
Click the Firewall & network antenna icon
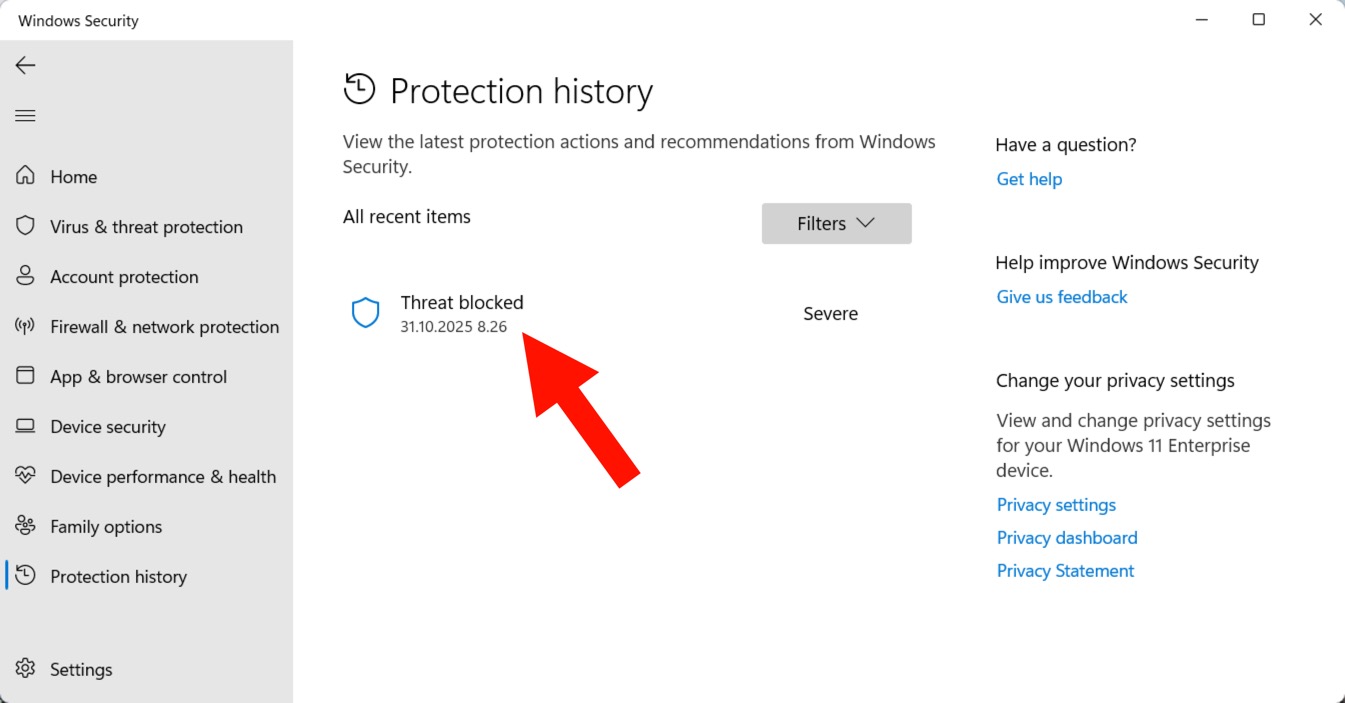point(26,326)
